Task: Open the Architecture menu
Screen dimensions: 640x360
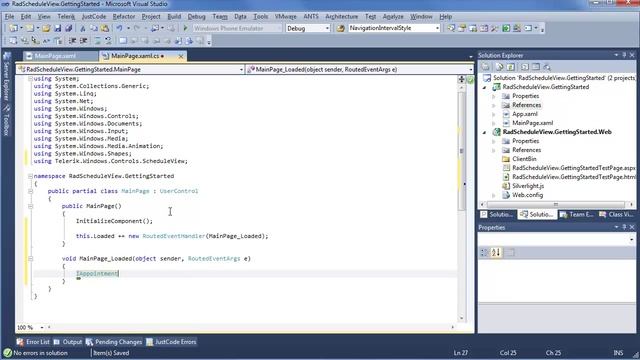Action: point(341,17)
